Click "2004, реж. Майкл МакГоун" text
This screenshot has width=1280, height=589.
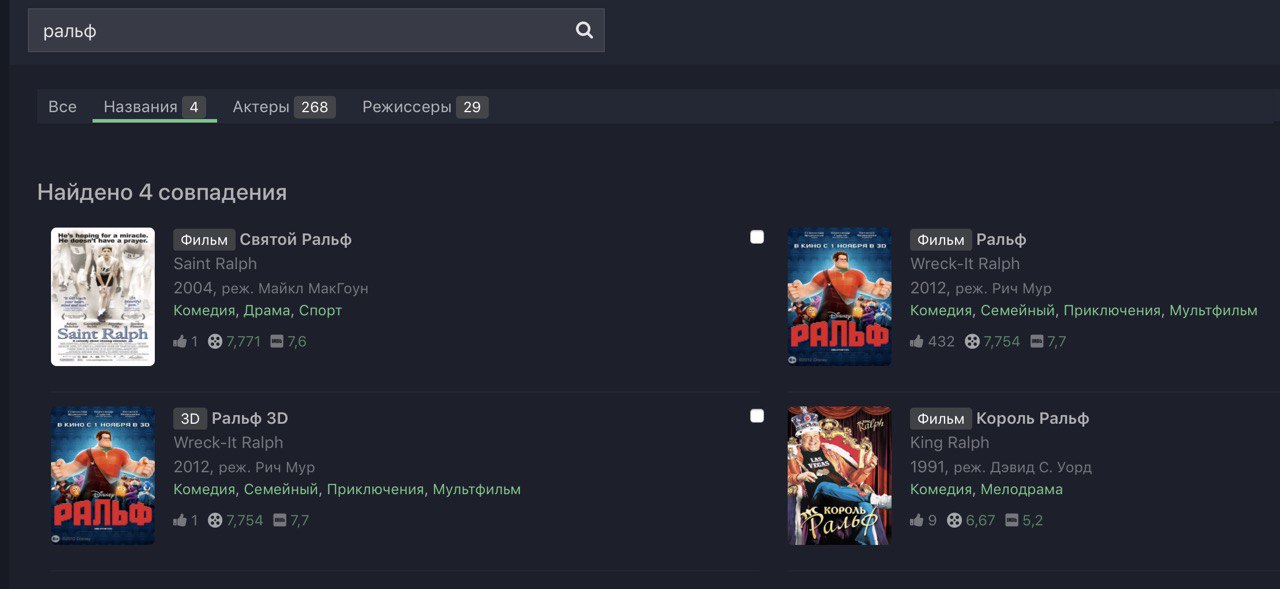(x=271, y=287)
